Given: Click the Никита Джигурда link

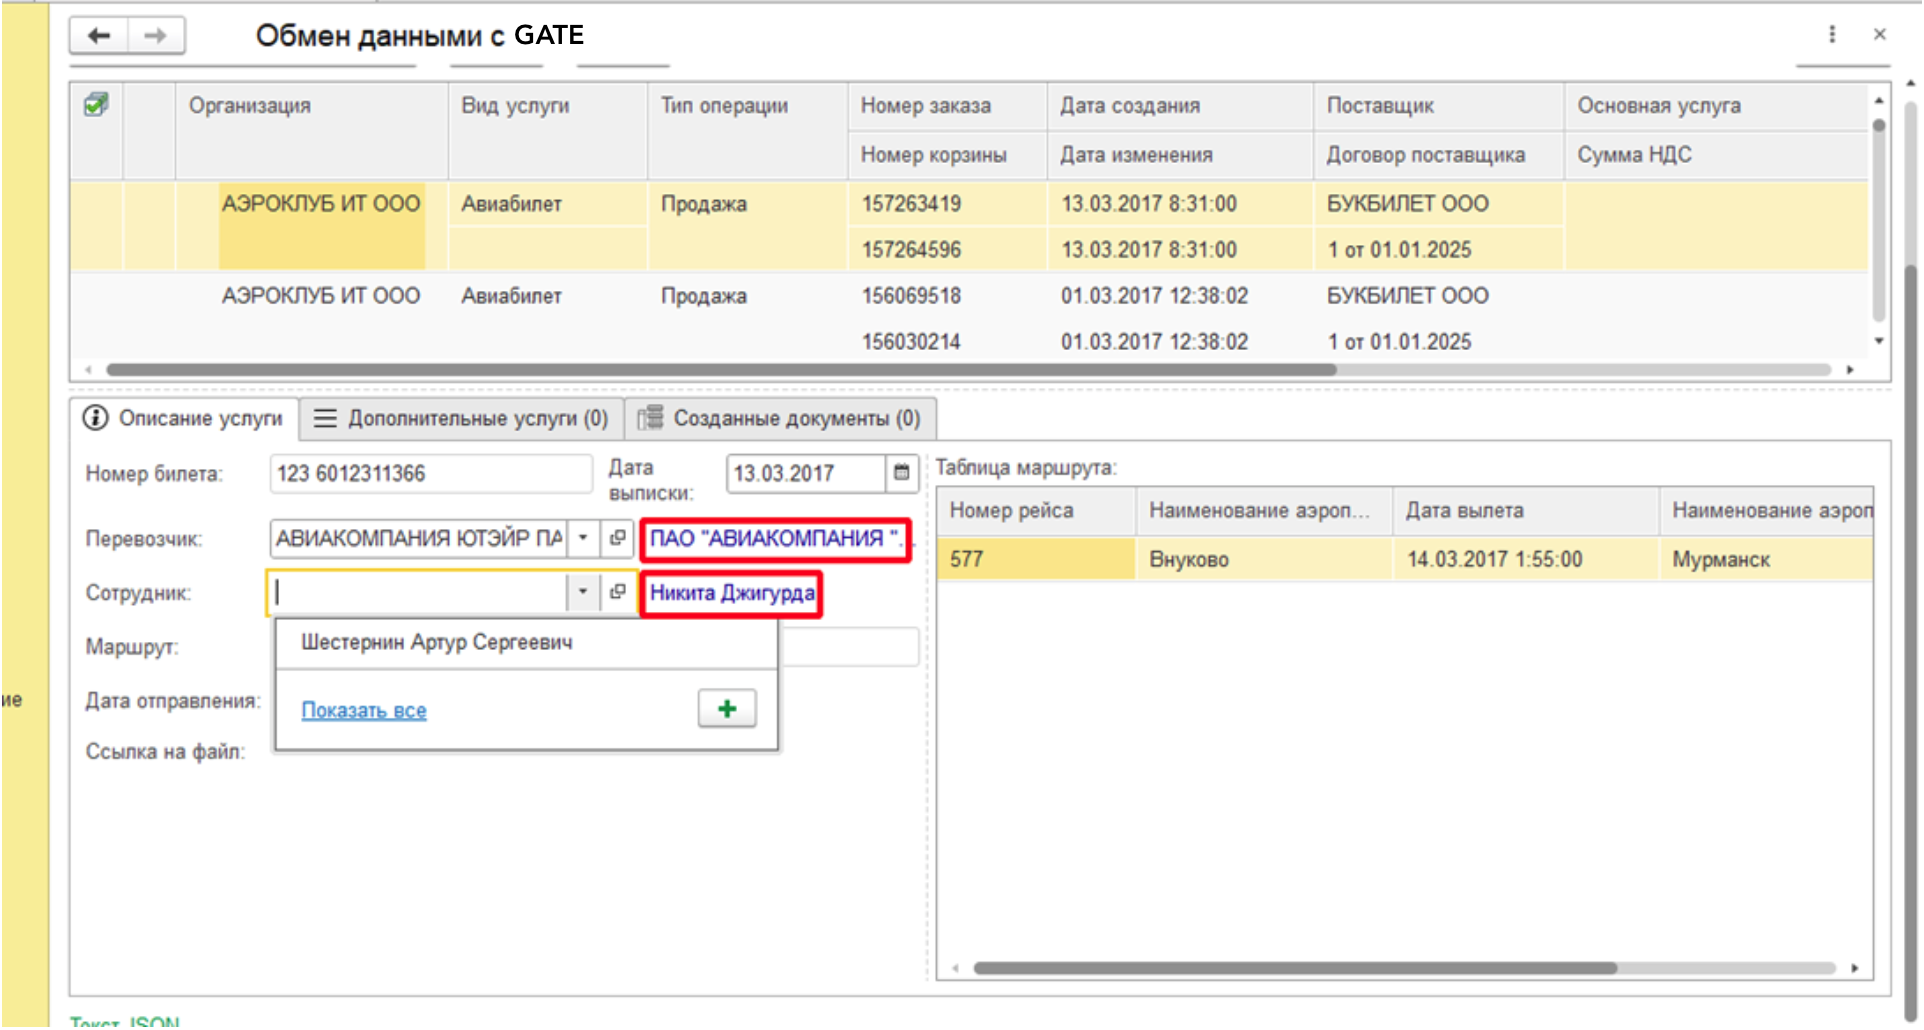Looking at the screenshot, I should point(732,593).
